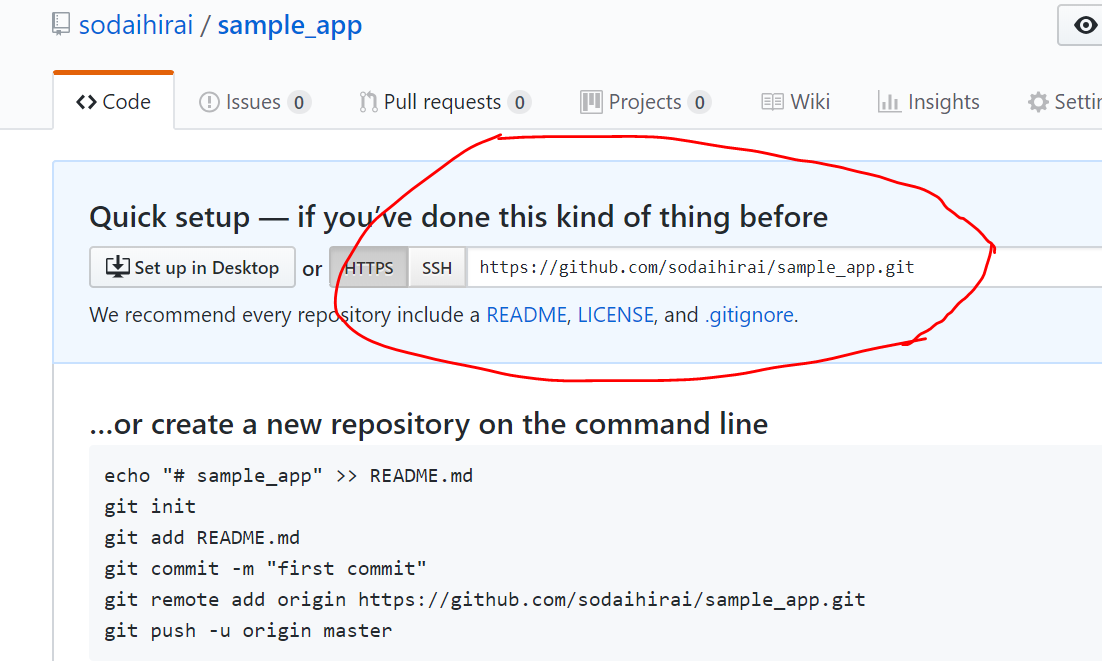Click the Insights graph icon
The width and height of the screenshot is (1102, 661).
click(888, 101)
